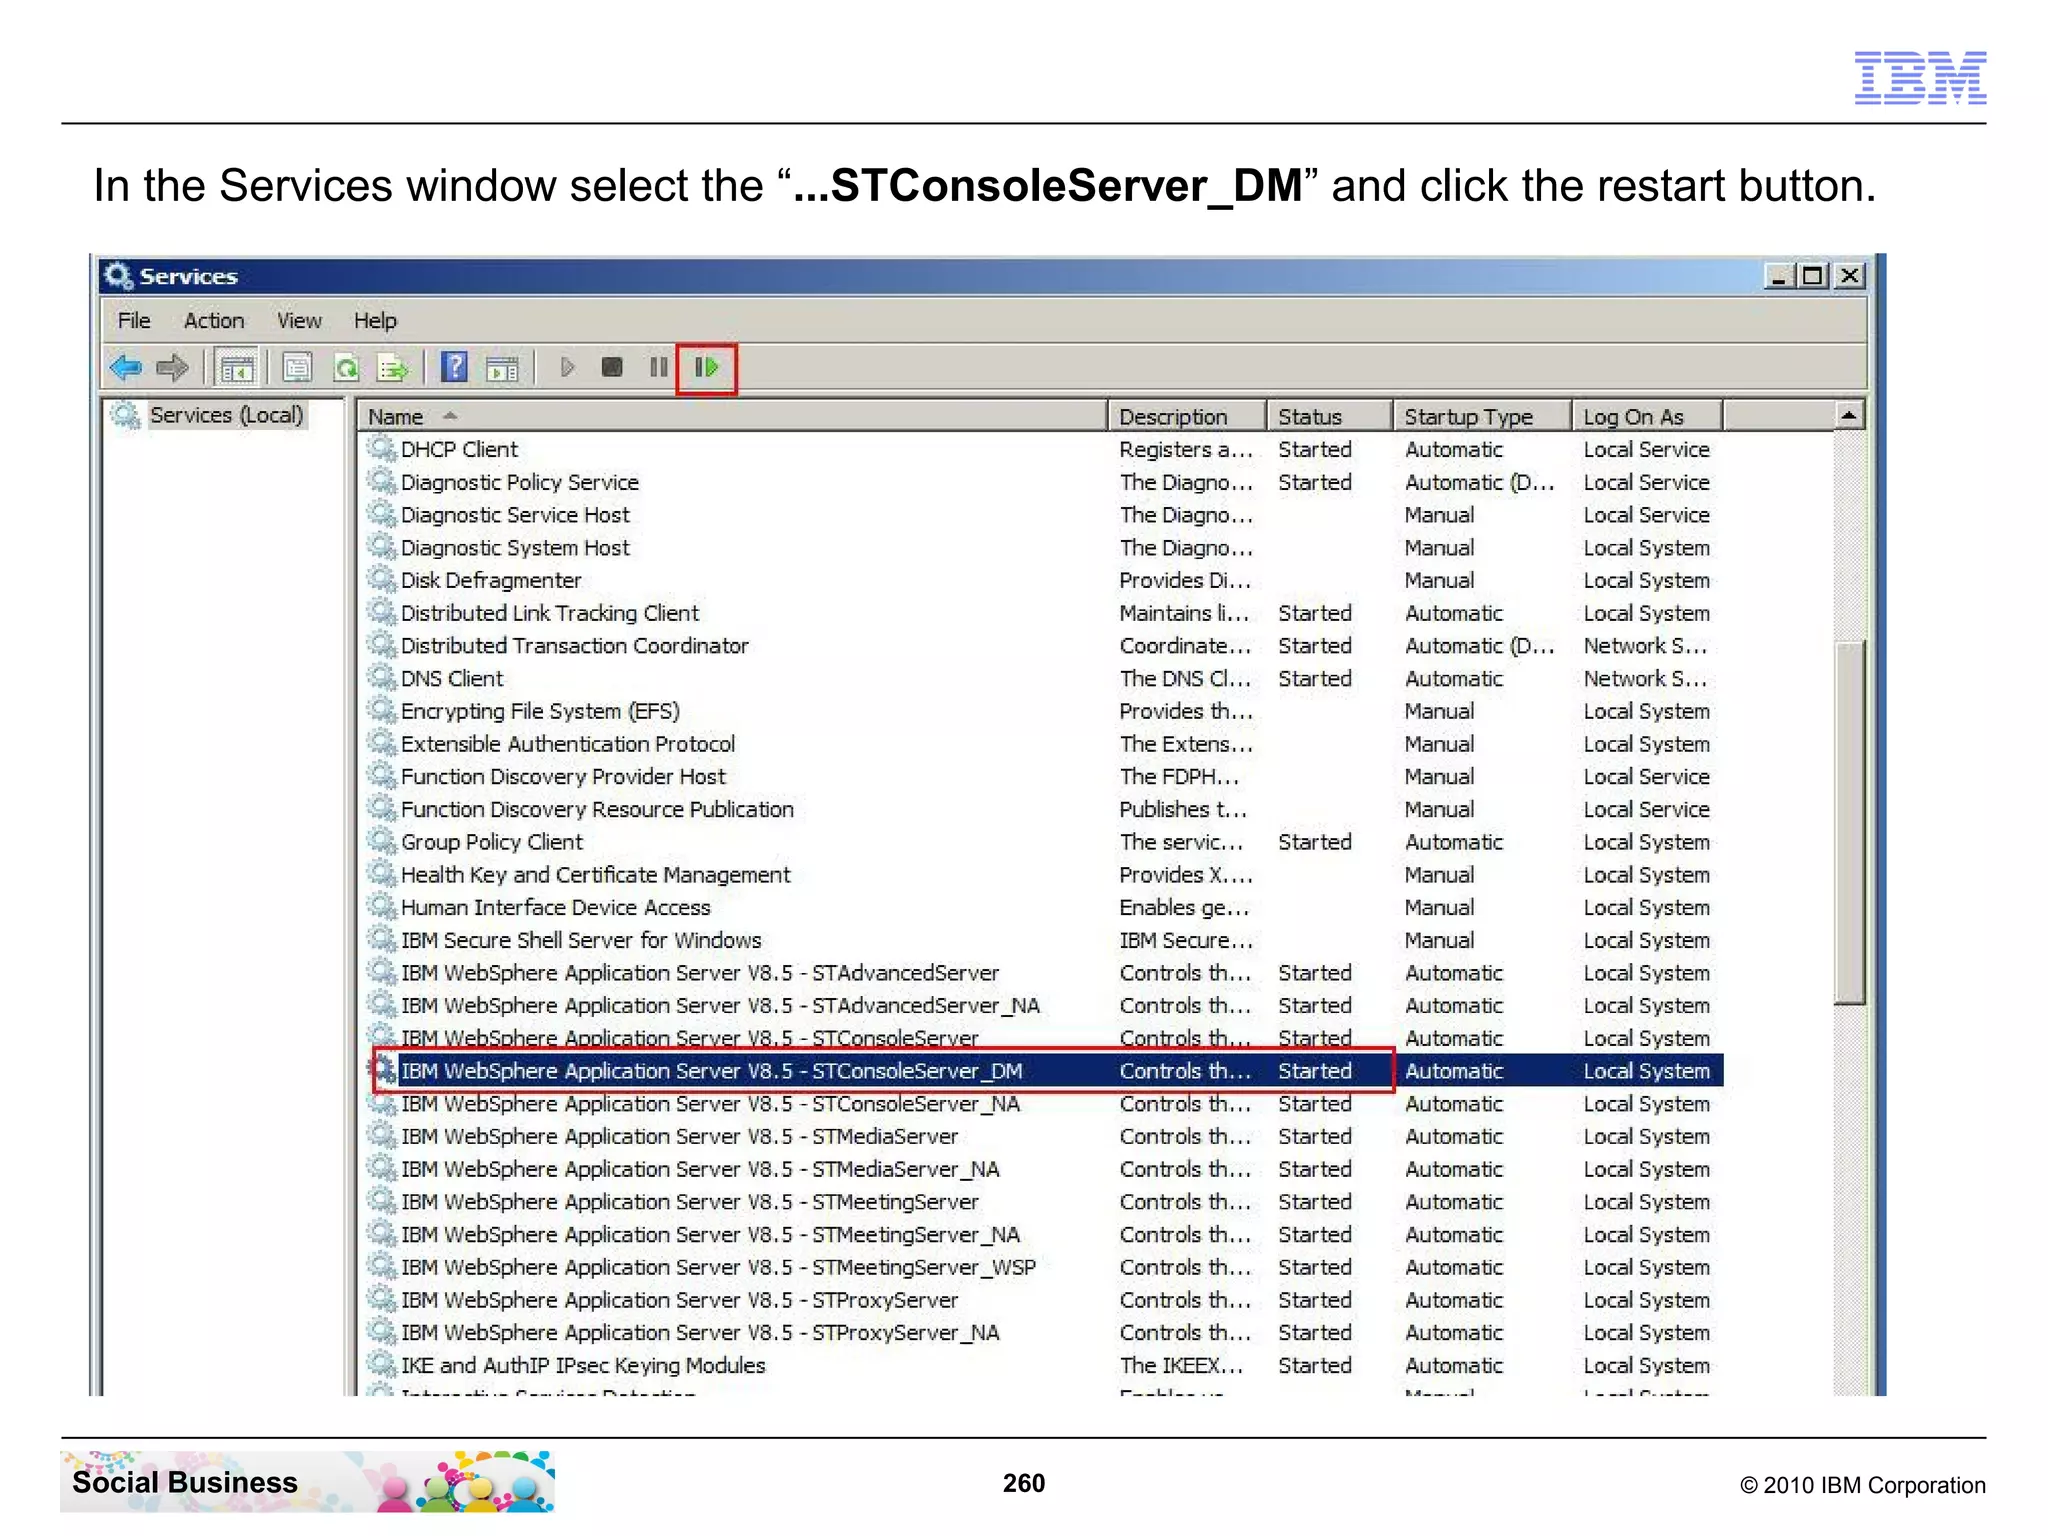The image size is (2048, 1536).
Task: Select Extensible Authentication Protocol service
Action: [1043, 744]
